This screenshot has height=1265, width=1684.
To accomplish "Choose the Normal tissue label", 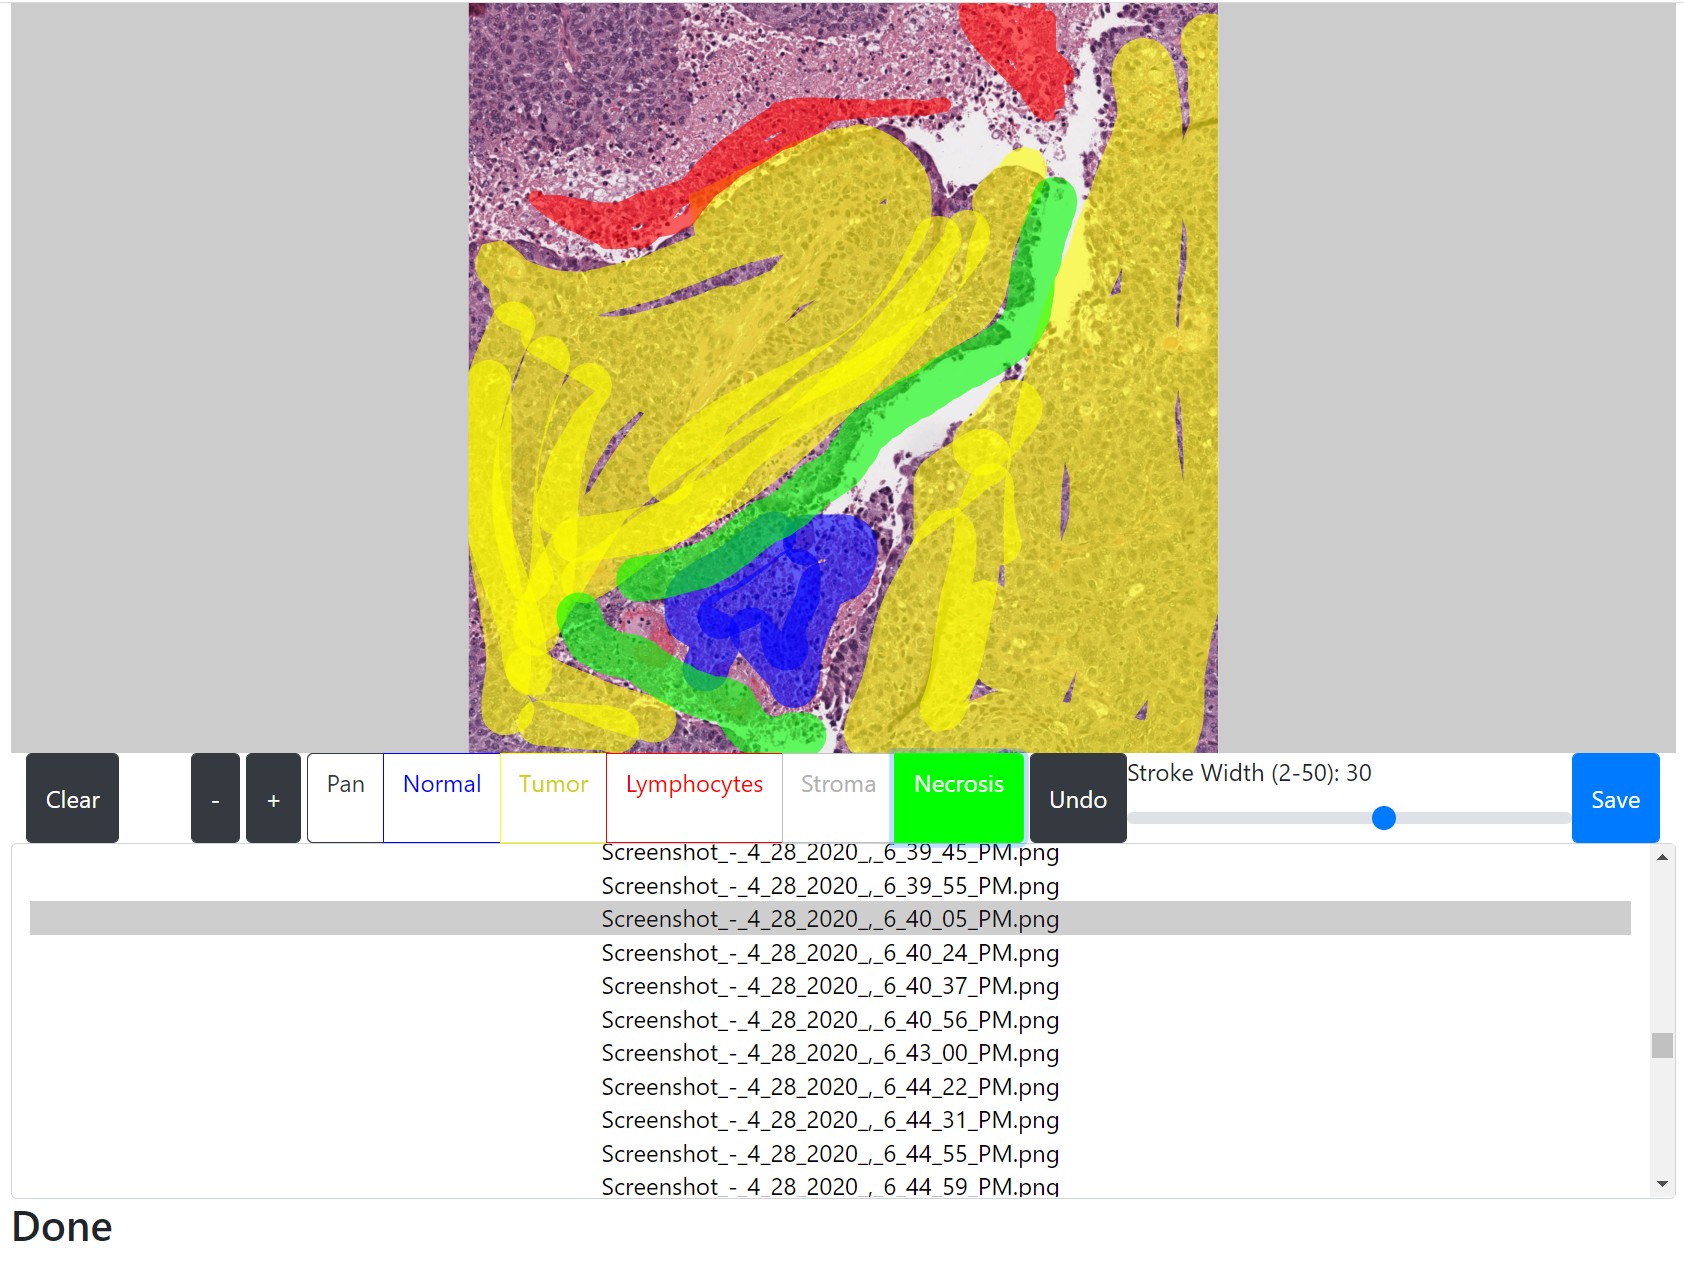I will (441, 798).
